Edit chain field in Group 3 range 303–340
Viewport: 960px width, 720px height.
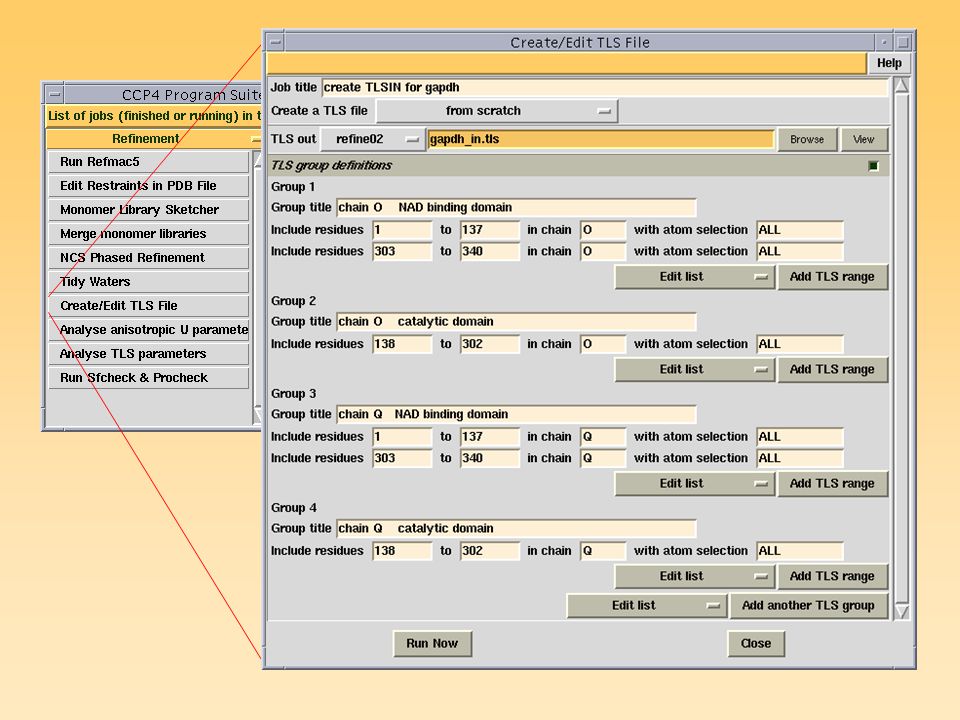click(603, 459)
